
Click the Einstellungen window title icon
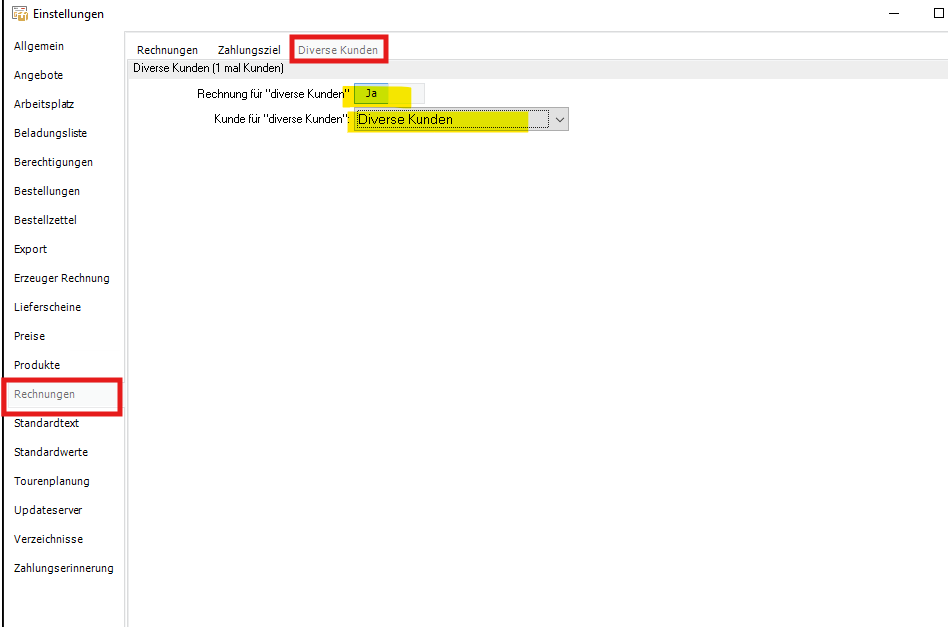pyautogui.click(x=19, y=13)
